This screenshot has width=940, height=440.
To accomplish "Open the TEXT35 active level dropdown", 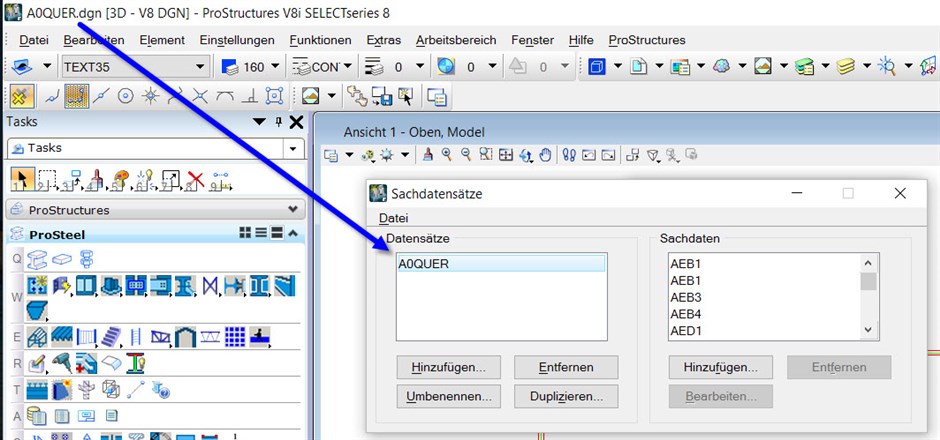I will click(x=200, y=67).
